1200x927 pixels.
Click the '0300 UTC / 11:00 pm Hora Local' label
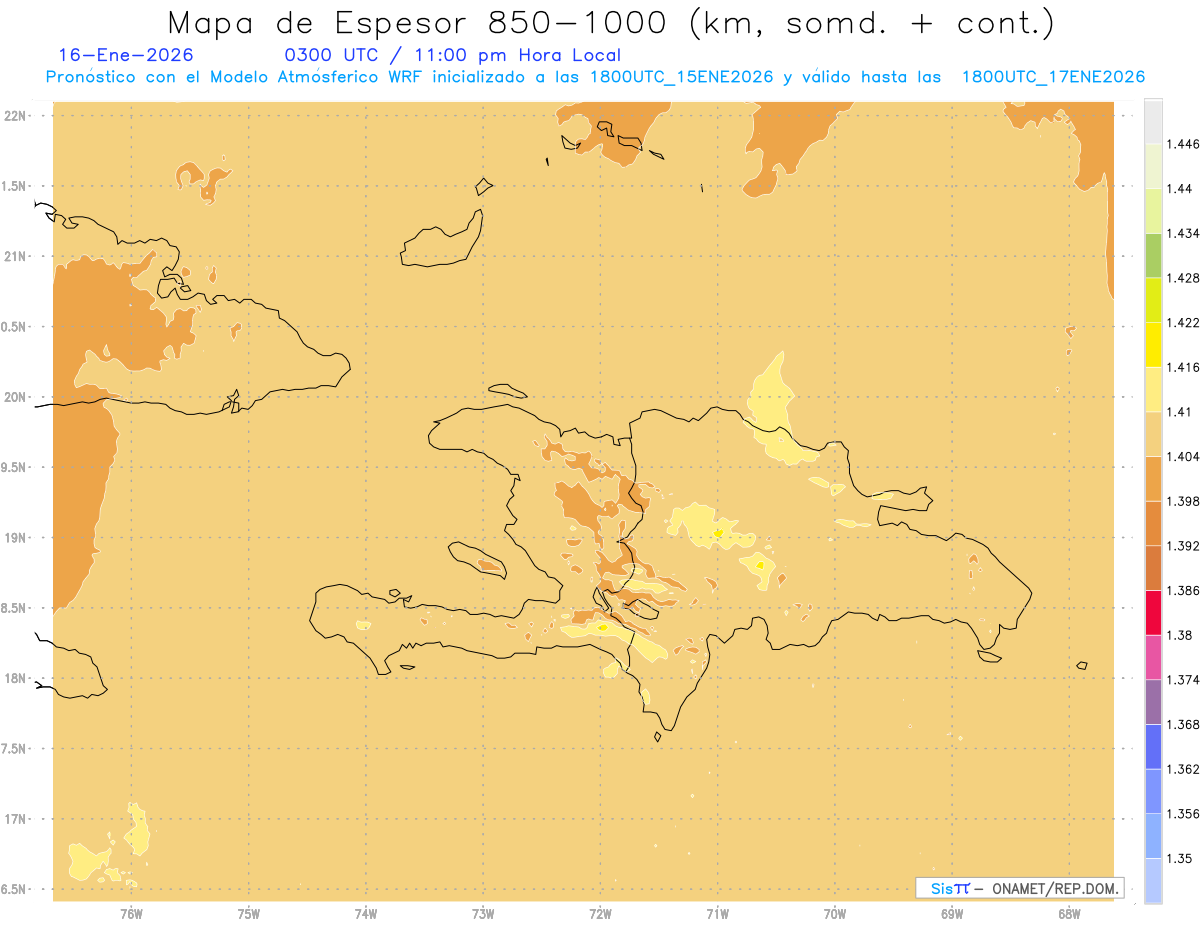coord(453,56)
